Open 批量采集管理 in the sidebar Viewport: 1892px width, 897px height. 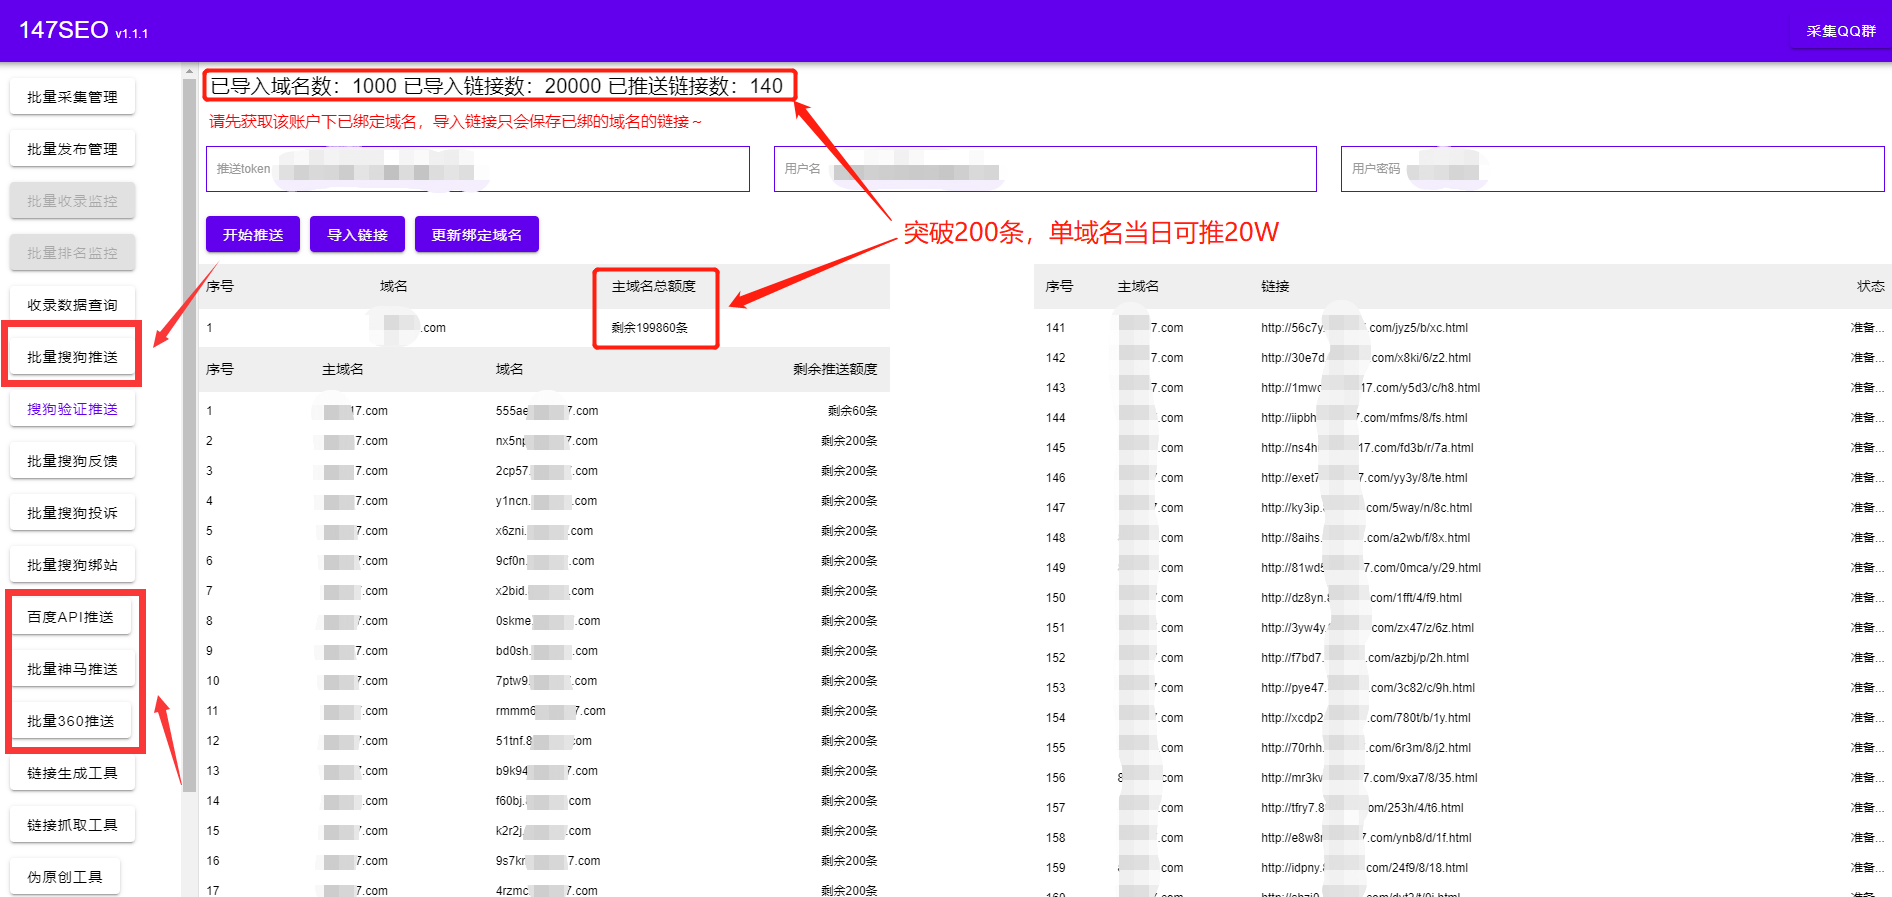click(72, 97)
